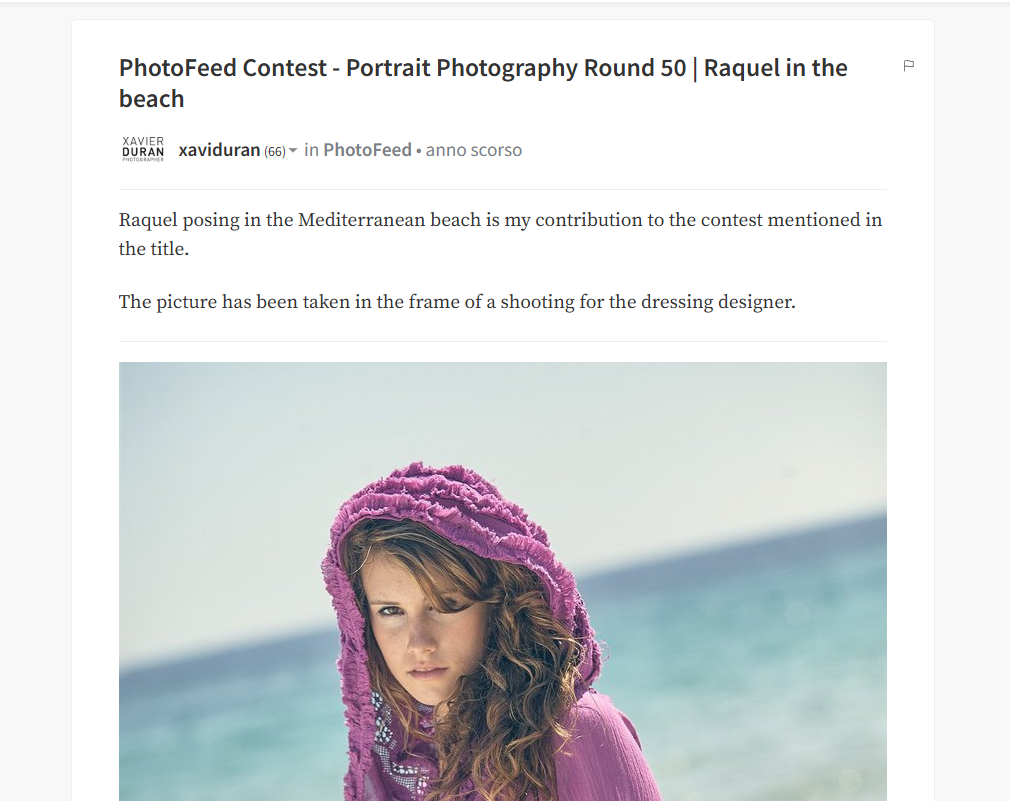The image size is (1010, 801).
Task: Click the sea background of the portrait
Action: point(741,644)
